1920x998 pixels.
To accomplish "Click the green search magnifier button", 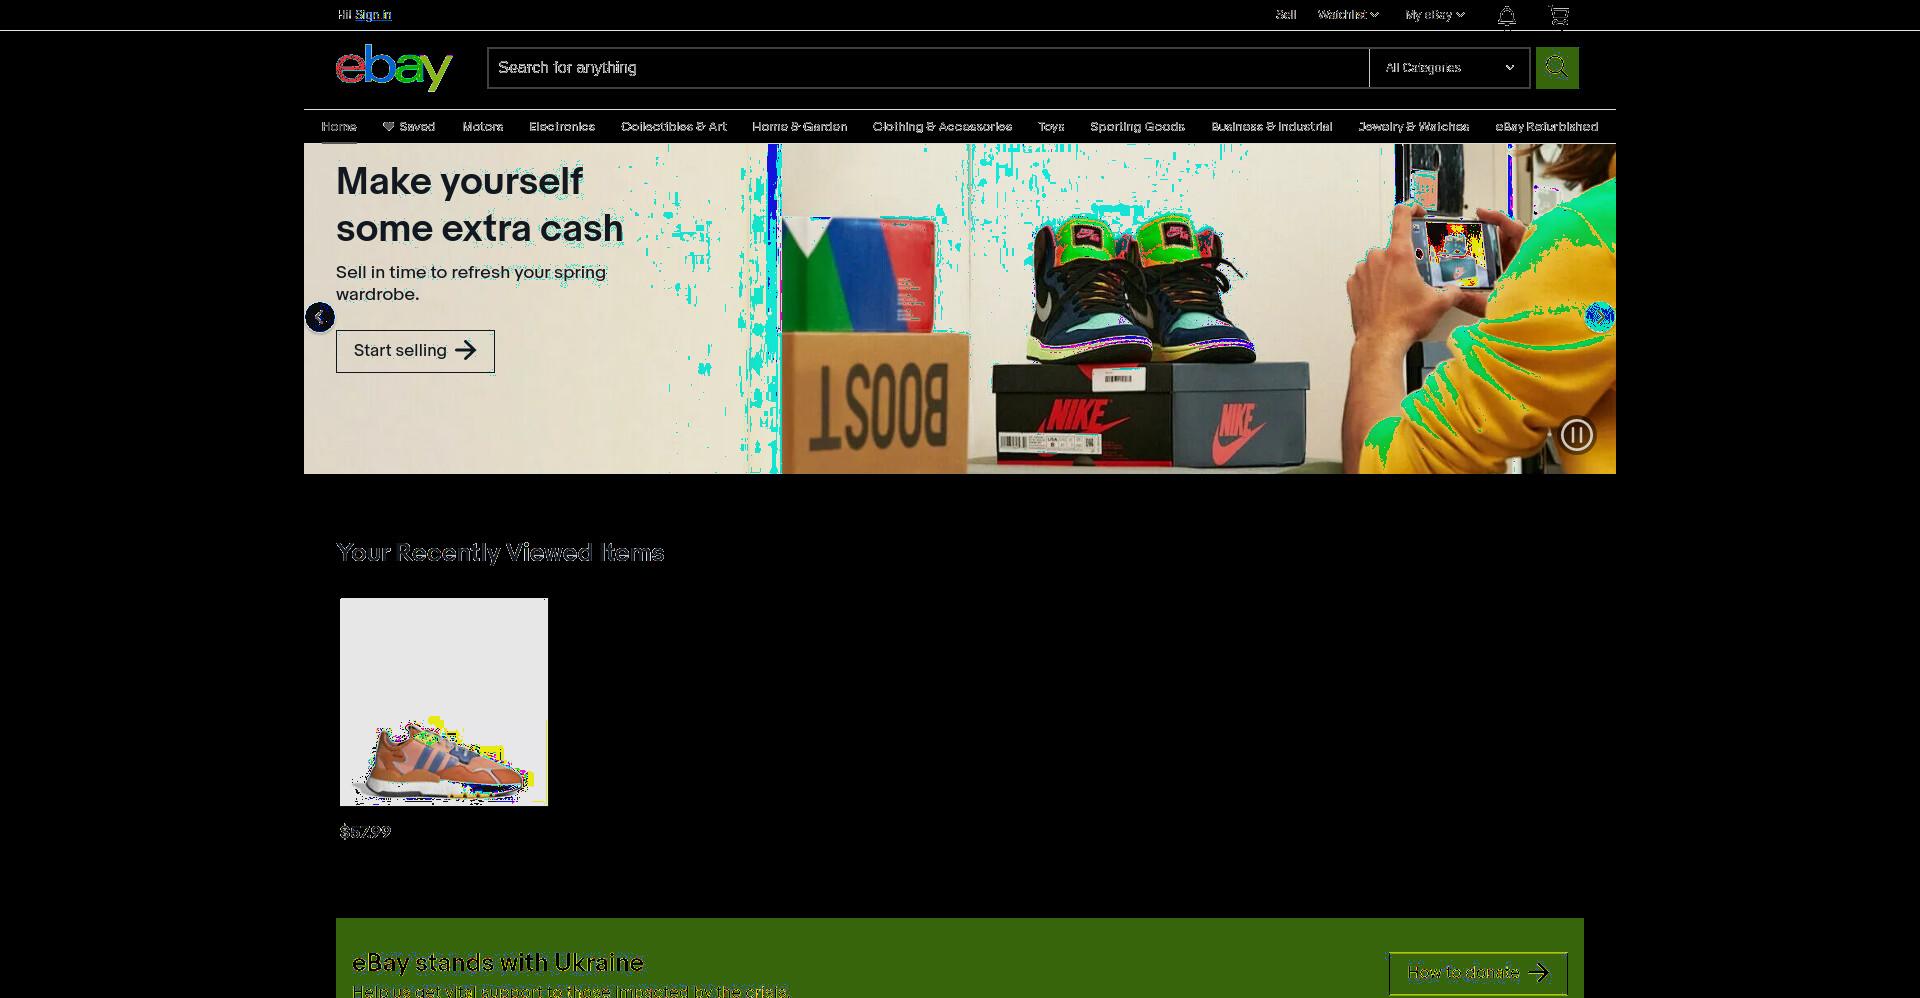I will [1557, 68].
